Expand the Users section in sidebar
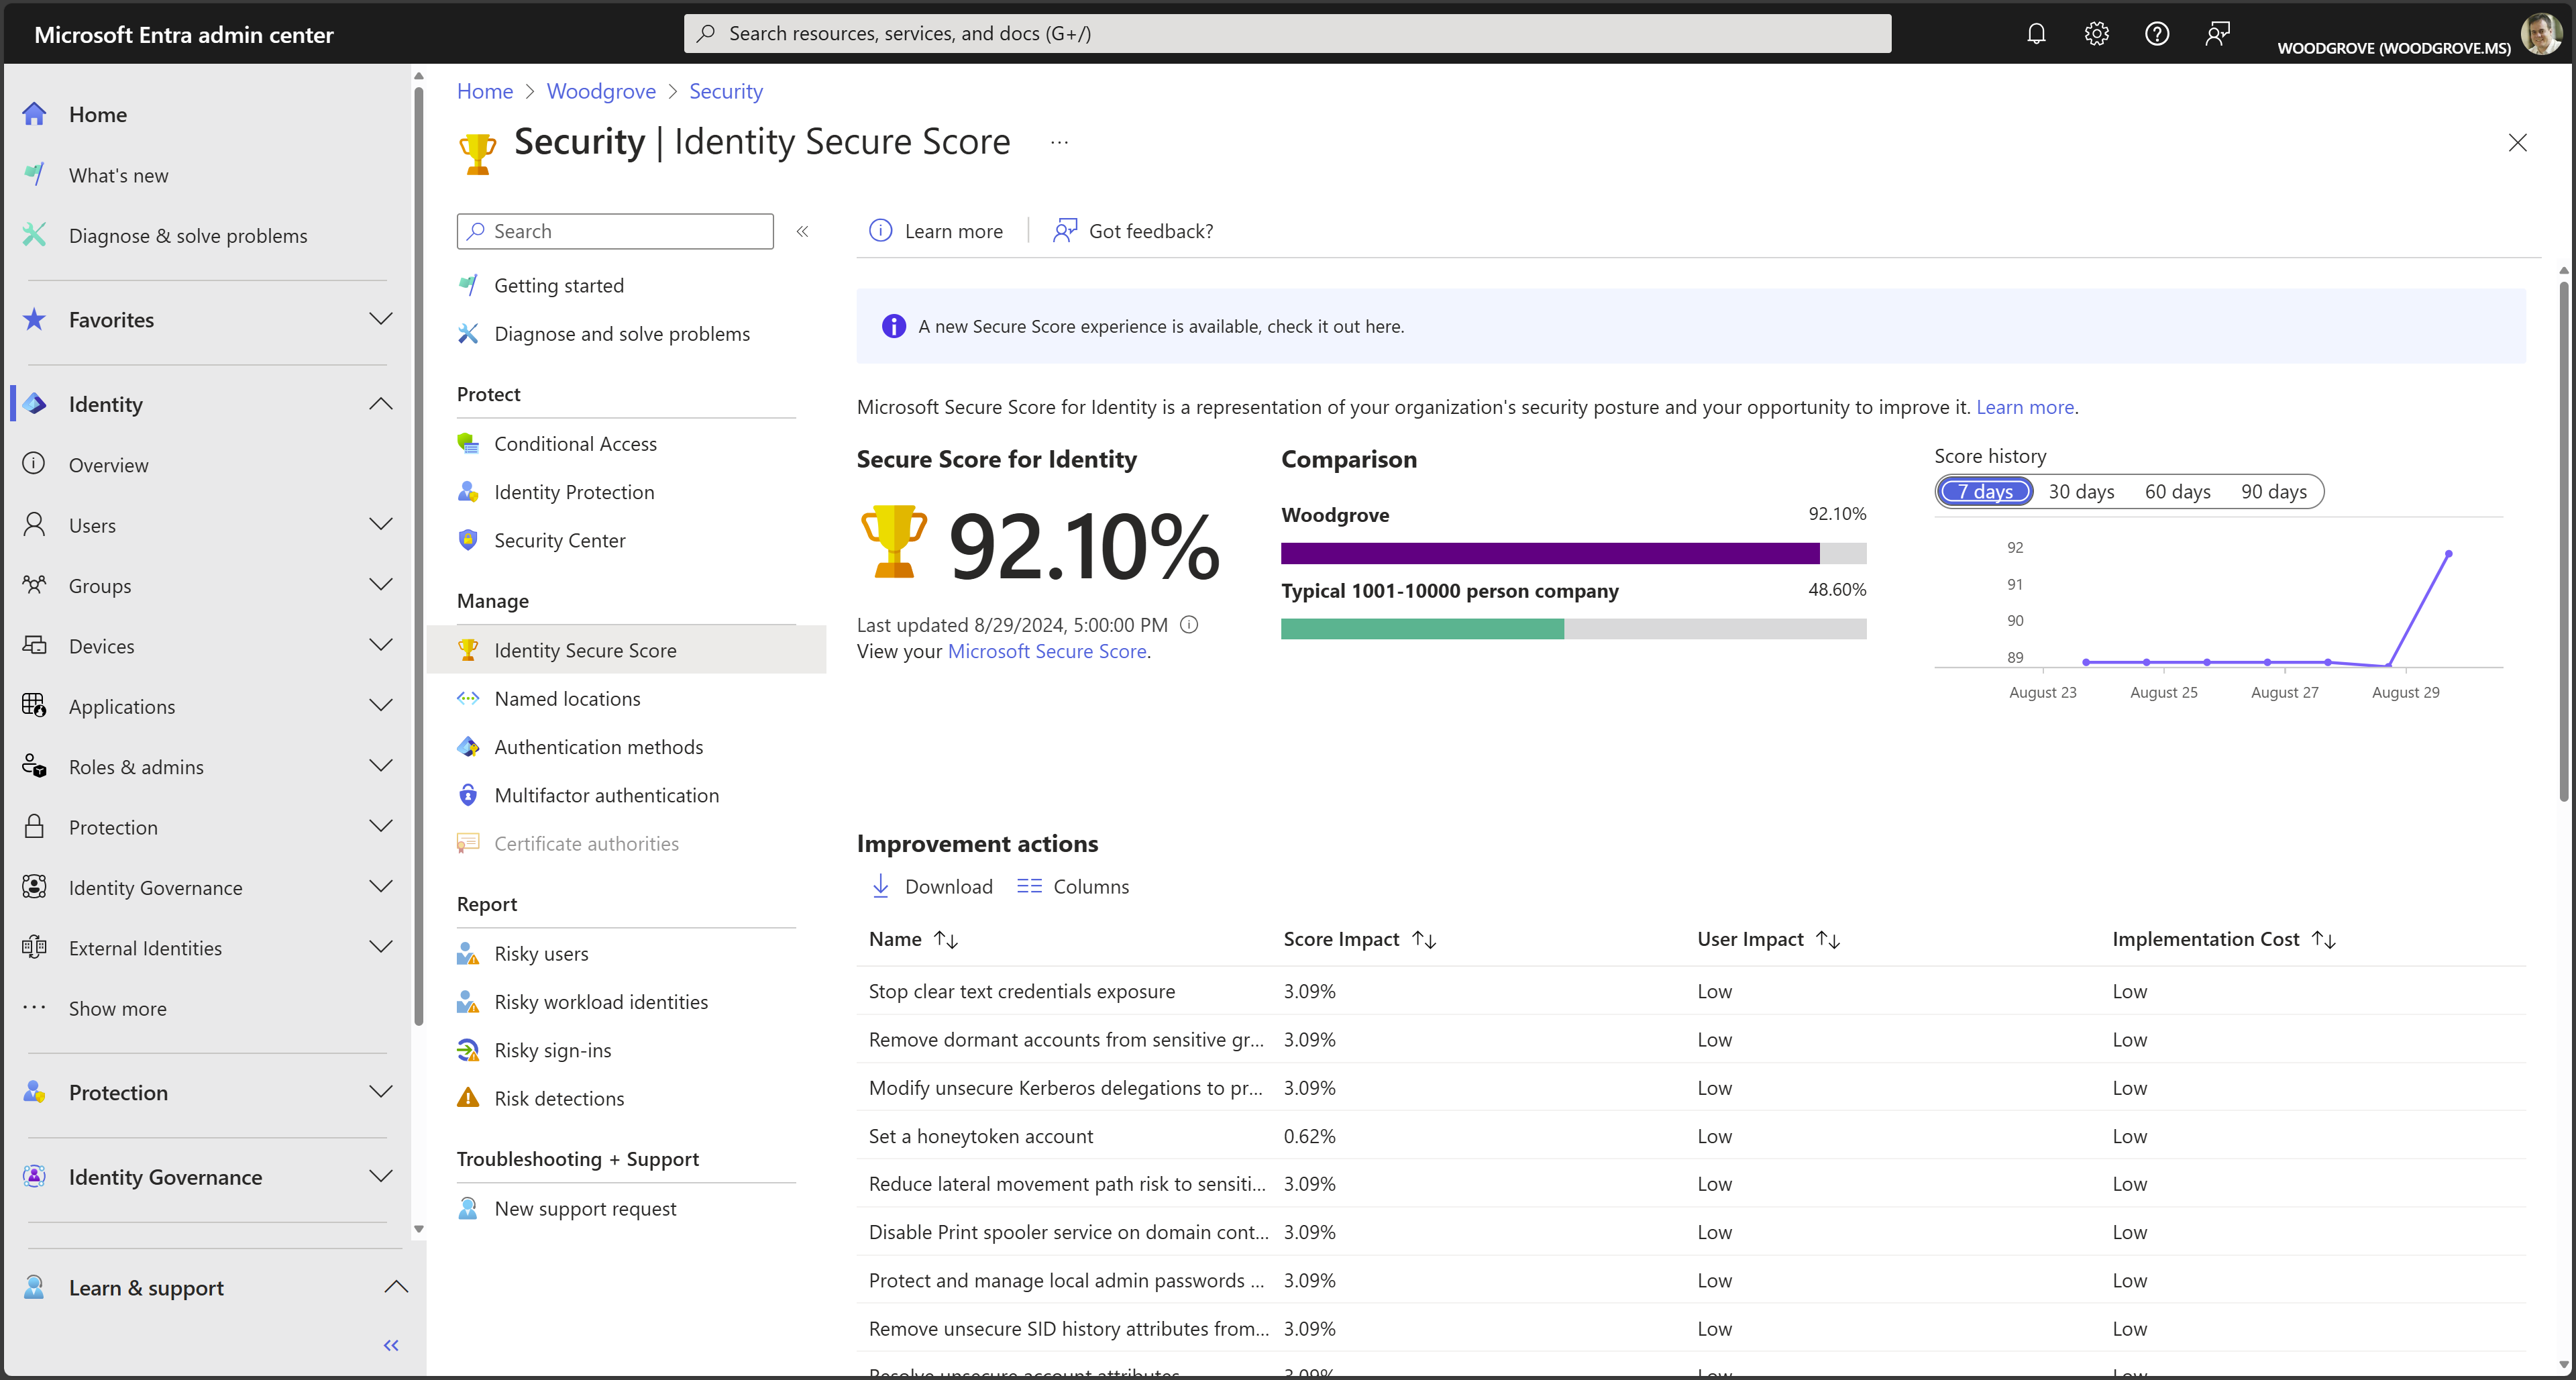This screenshot has height=1380, width=2576. (380, 525)
